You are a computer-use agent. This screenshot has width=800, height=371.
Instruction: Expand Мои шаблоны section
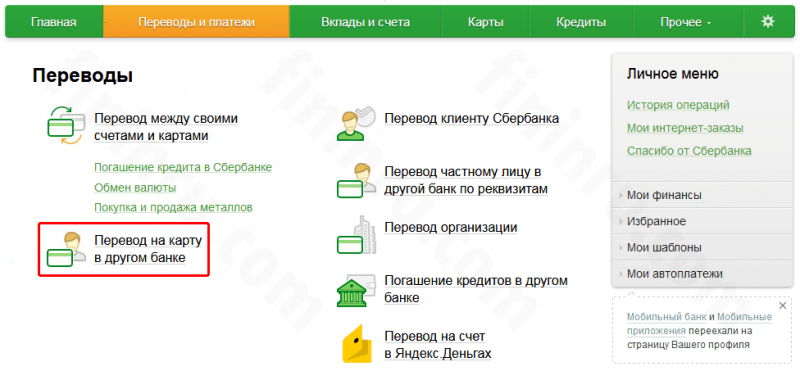701,247
